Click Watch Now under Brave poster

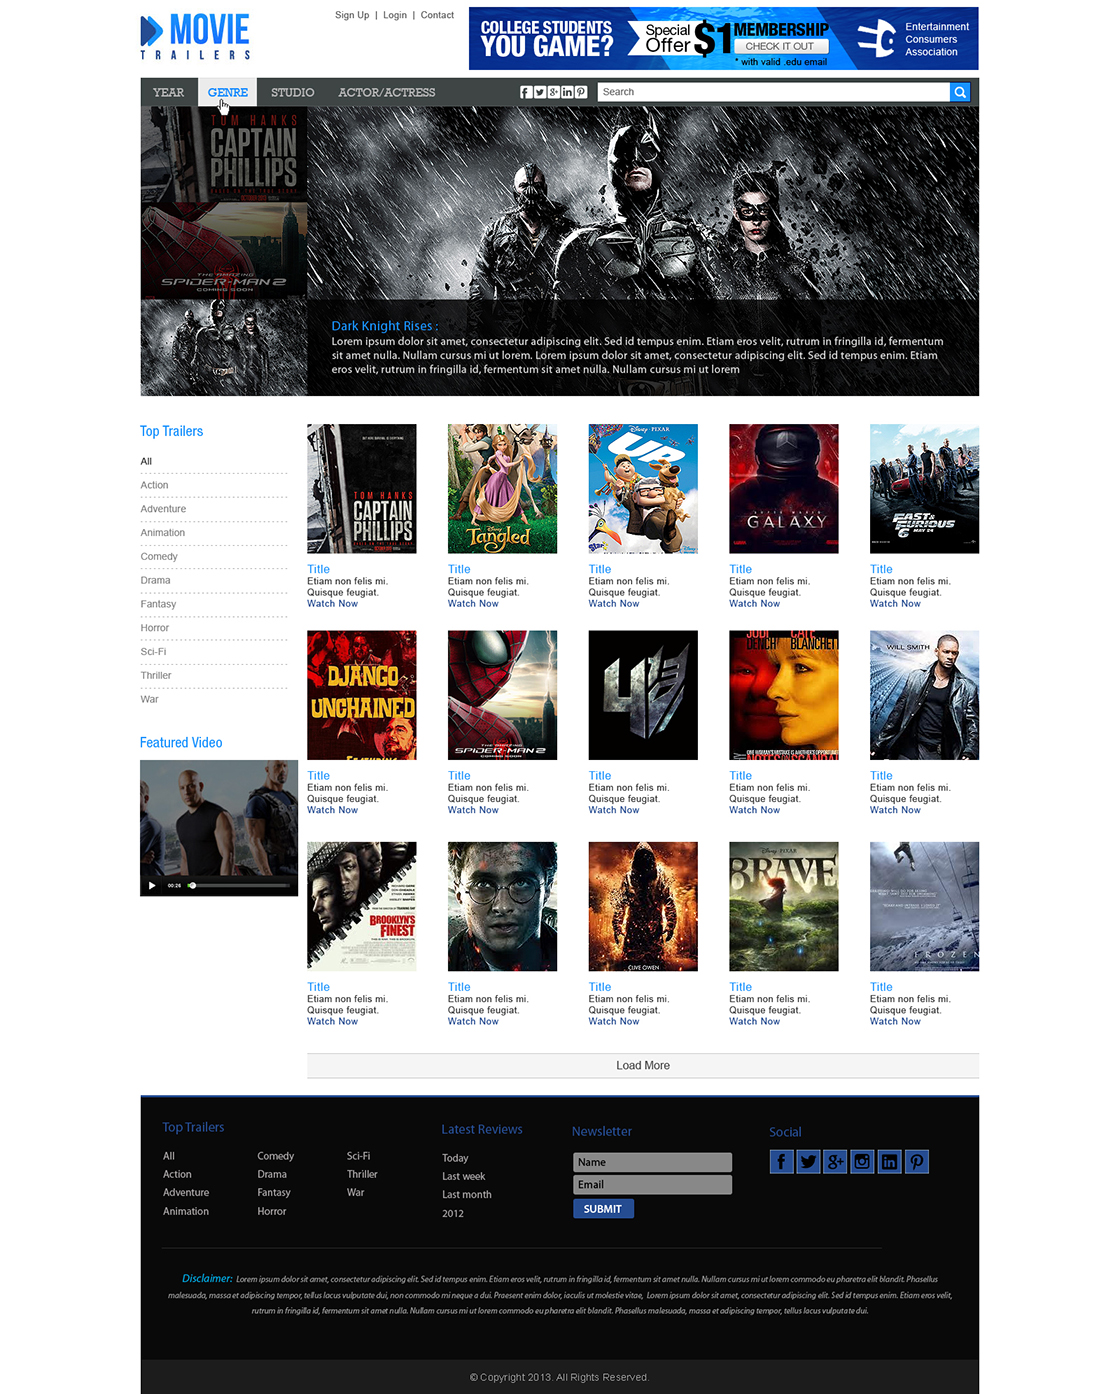coord(754,1021)
